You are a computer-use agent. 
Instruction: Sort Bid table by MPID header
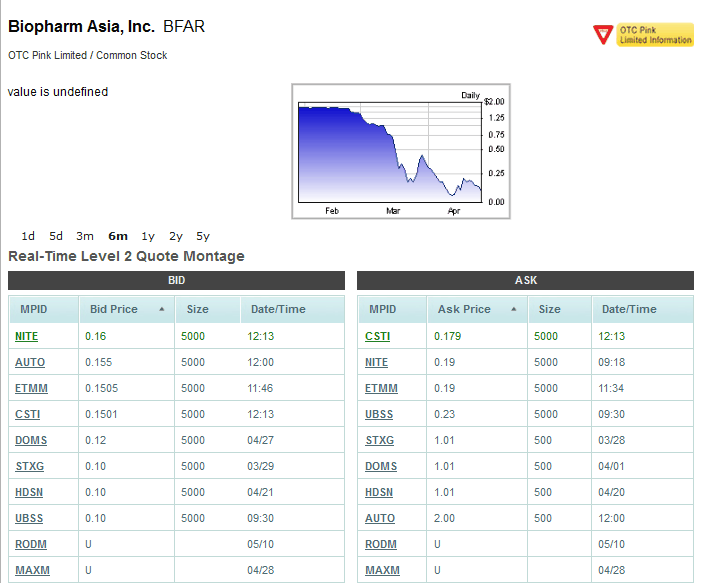(32, 310)
